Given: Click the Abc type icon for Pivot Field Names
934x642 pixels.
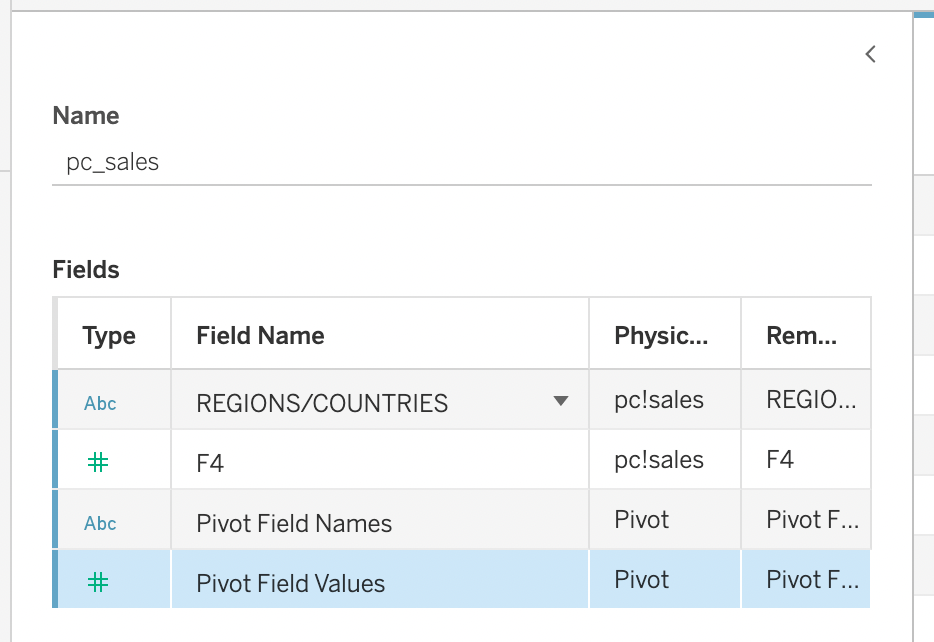Looking at the screenshot, I should click(x=100, y=523).
